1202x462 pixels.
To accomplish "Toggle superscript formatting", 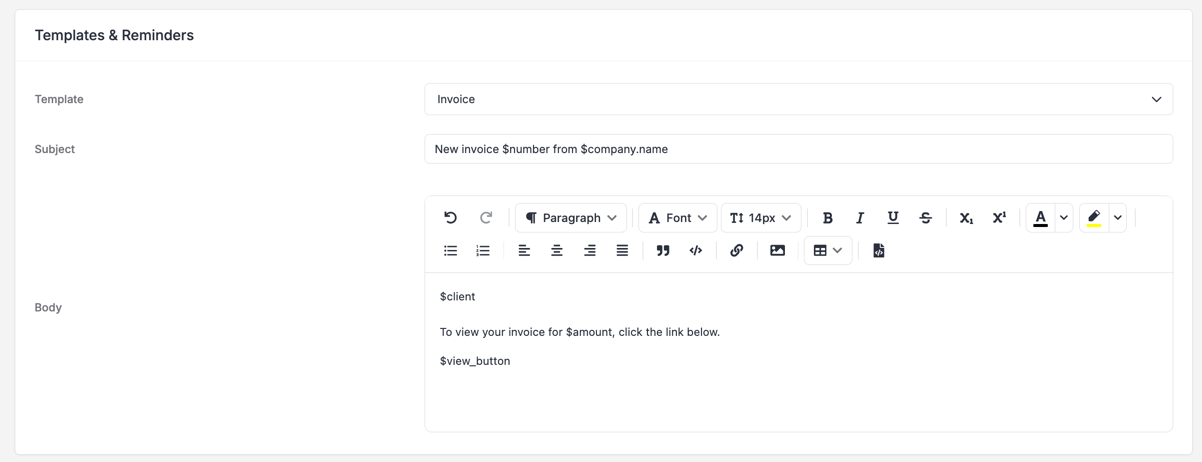I will (x=999, y=218).
